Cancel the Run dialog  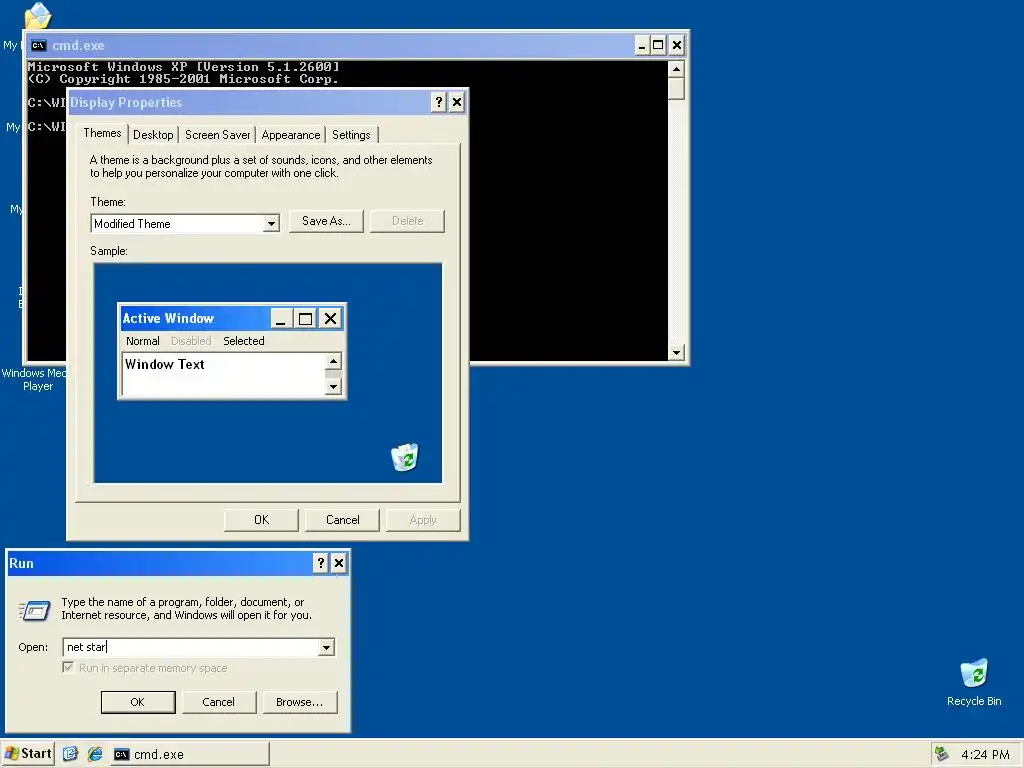coord(219,702)
